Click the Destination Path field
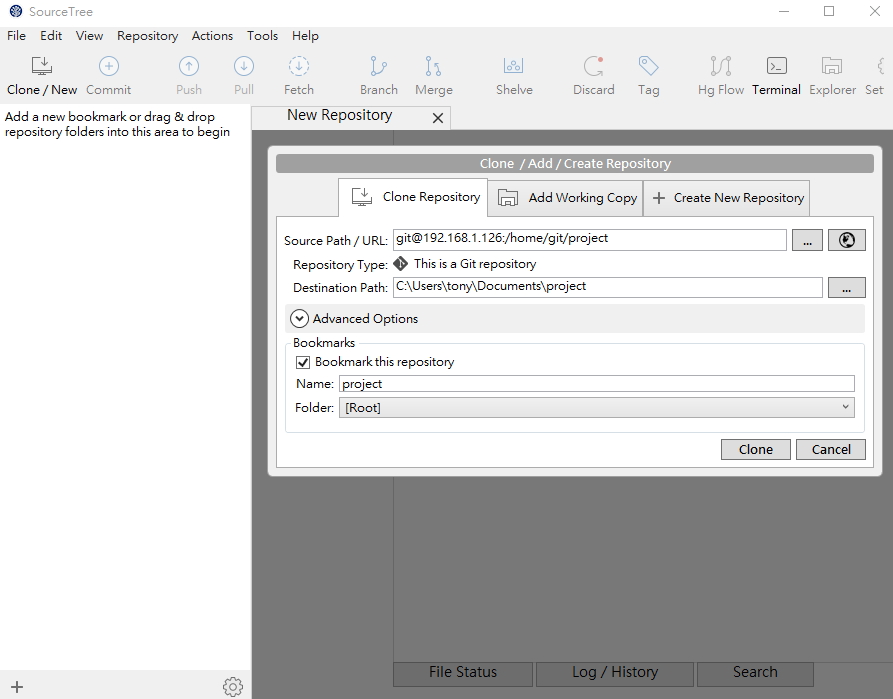 (608, 287)
